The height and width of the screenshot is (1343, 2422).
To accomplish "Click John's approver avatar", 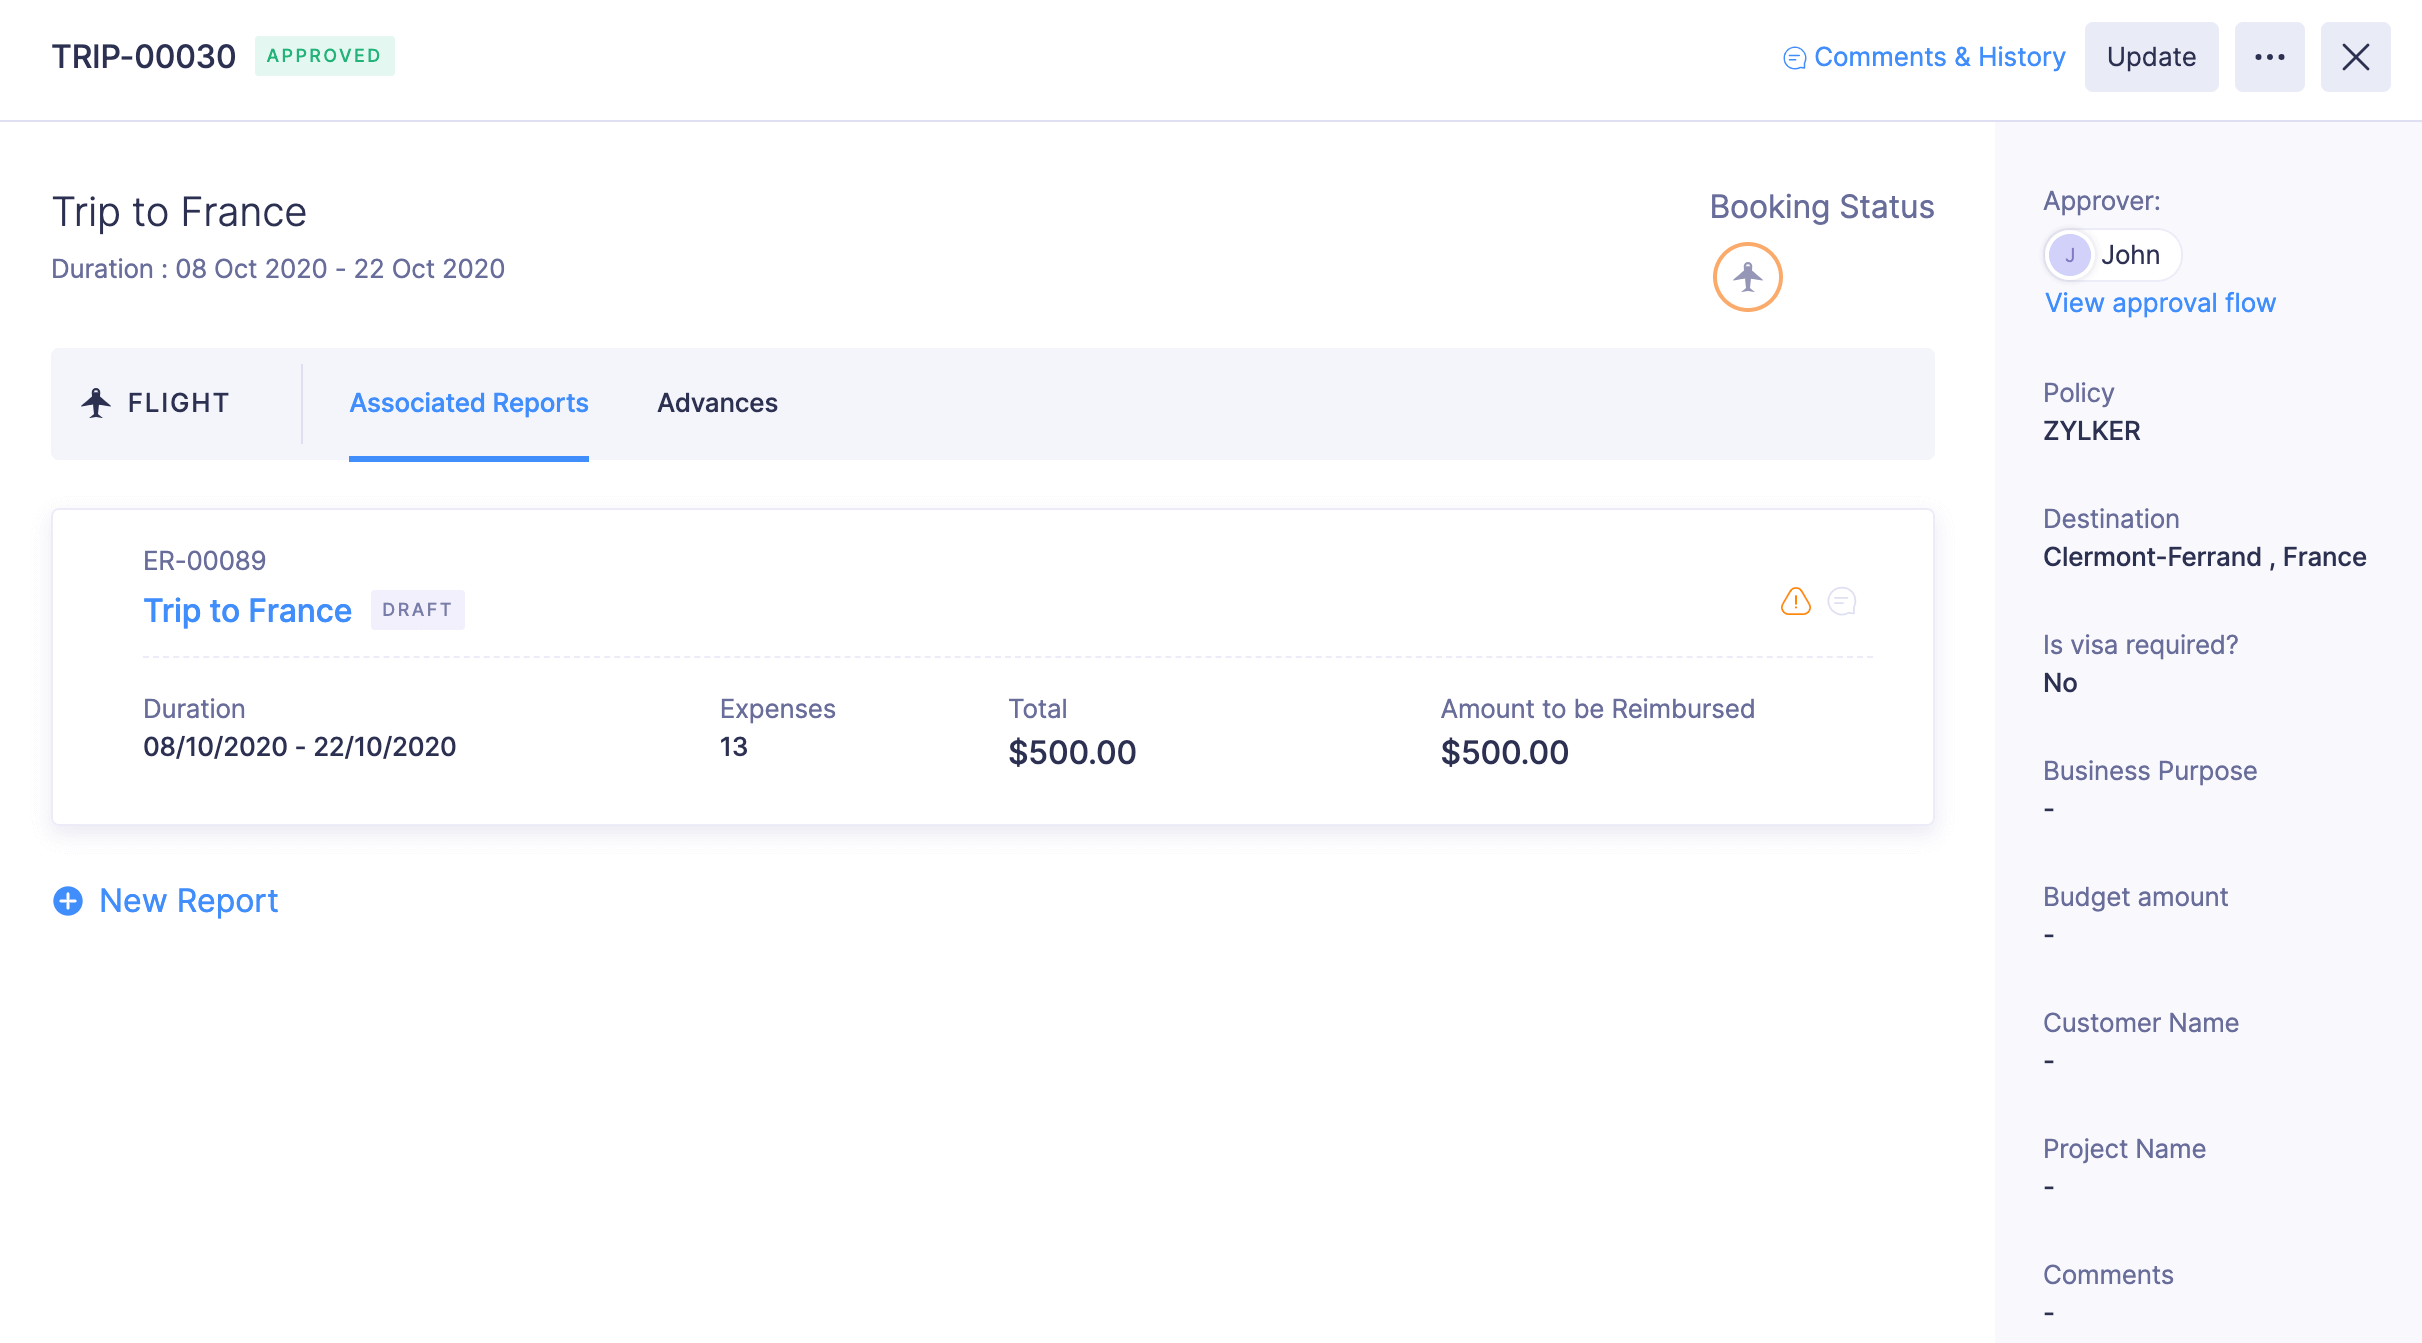I will pos(2070,255).
